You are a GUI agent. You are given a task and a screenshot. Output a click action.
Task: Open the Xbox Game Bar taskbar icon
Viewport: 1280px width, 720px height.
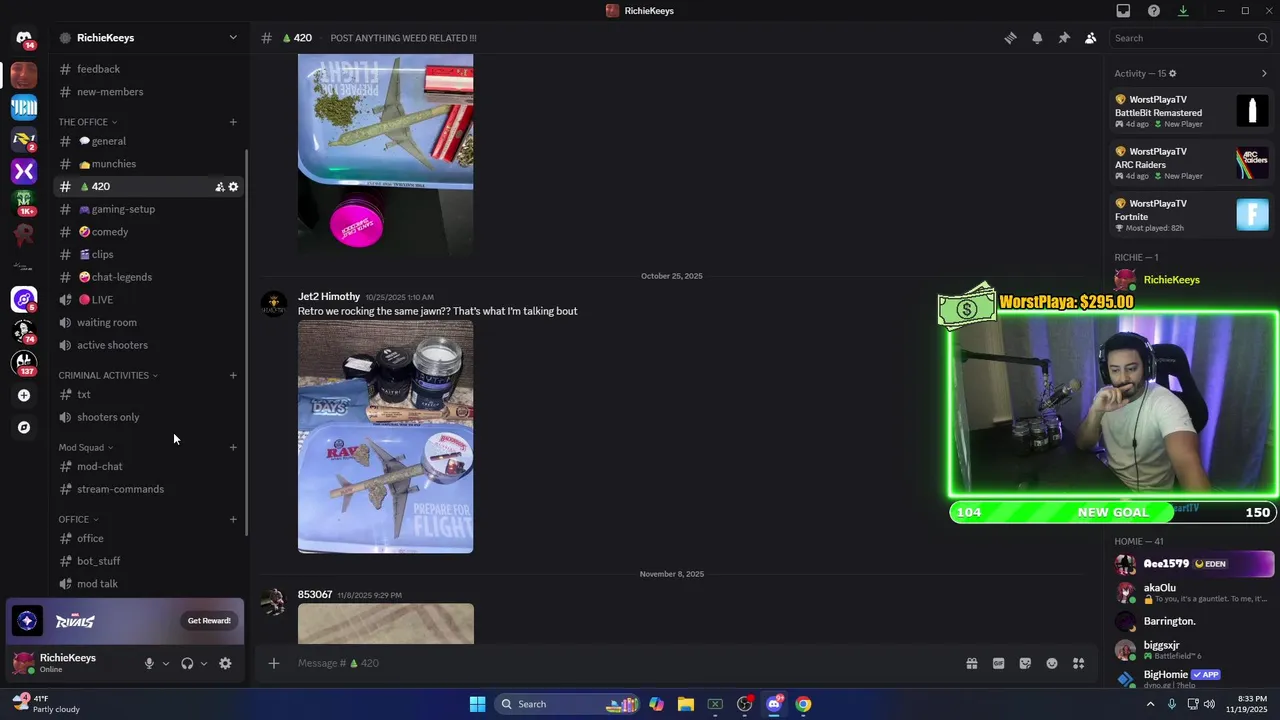tap(715, 704)
